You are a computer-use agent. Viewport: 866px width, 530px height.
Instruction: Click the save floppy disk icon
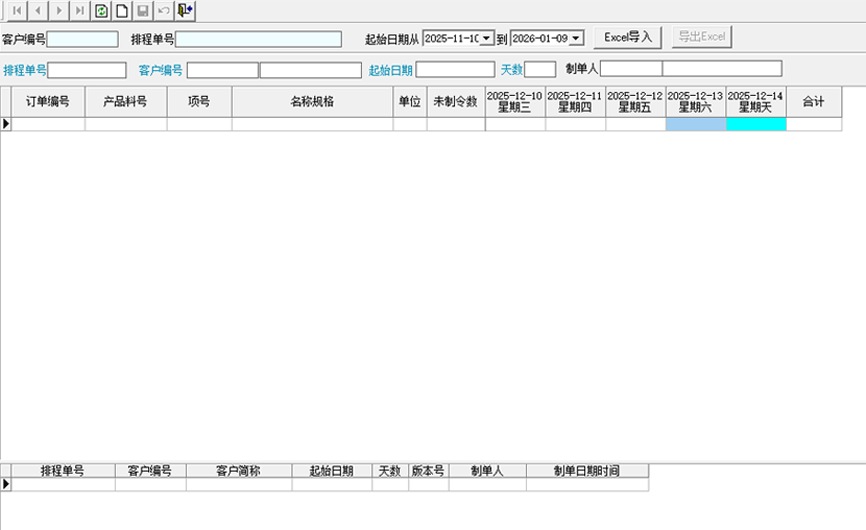[143, 10]
